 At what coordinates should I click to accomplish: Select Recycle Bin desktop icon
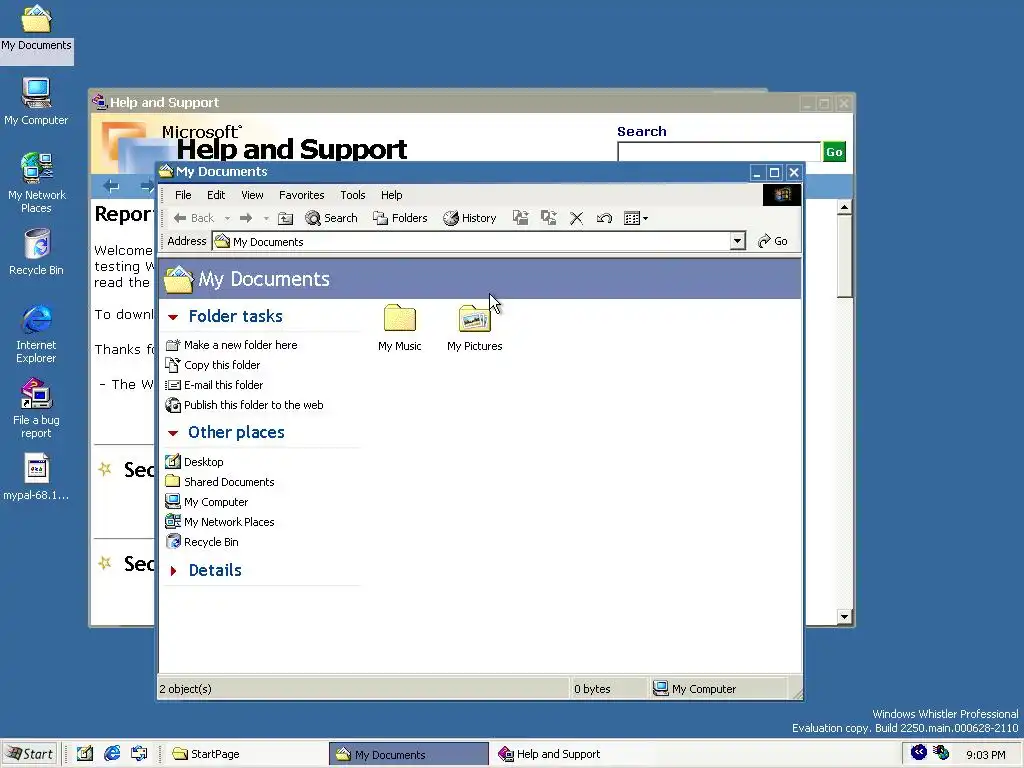pos(36,252)
